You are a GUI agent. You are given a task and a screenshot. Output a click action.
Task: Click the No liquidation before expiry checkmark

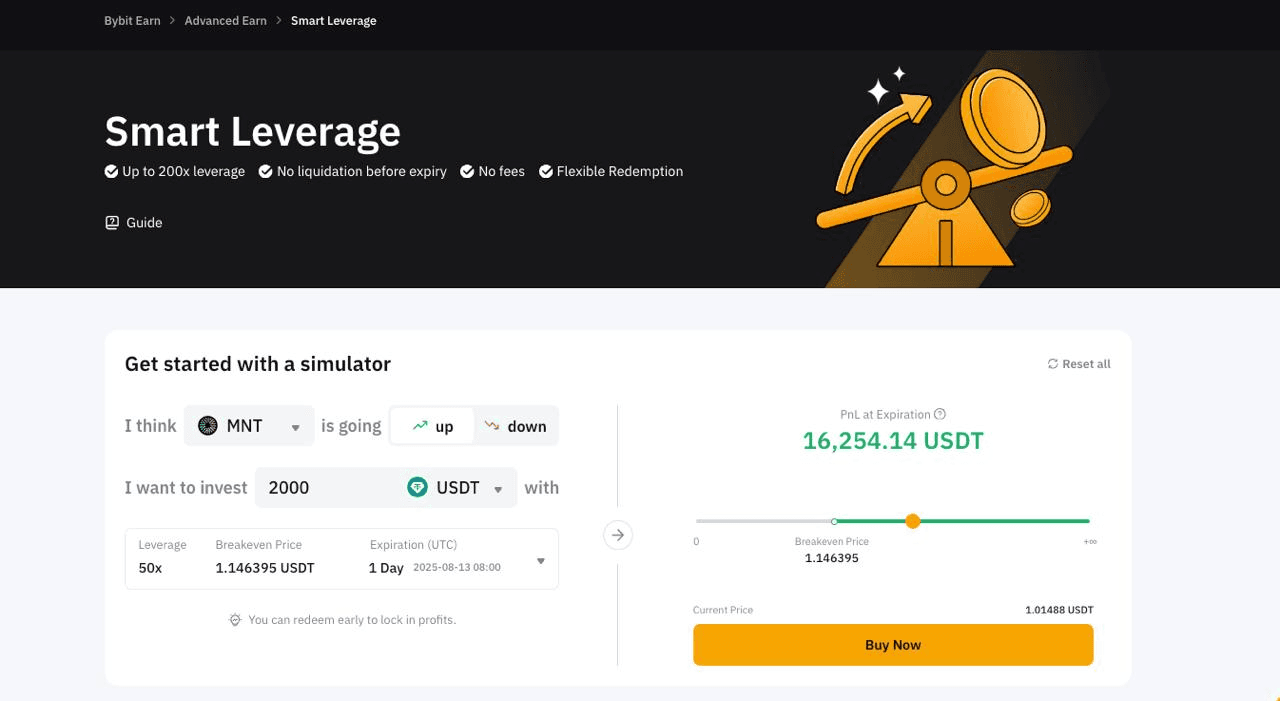click(266, 171)
